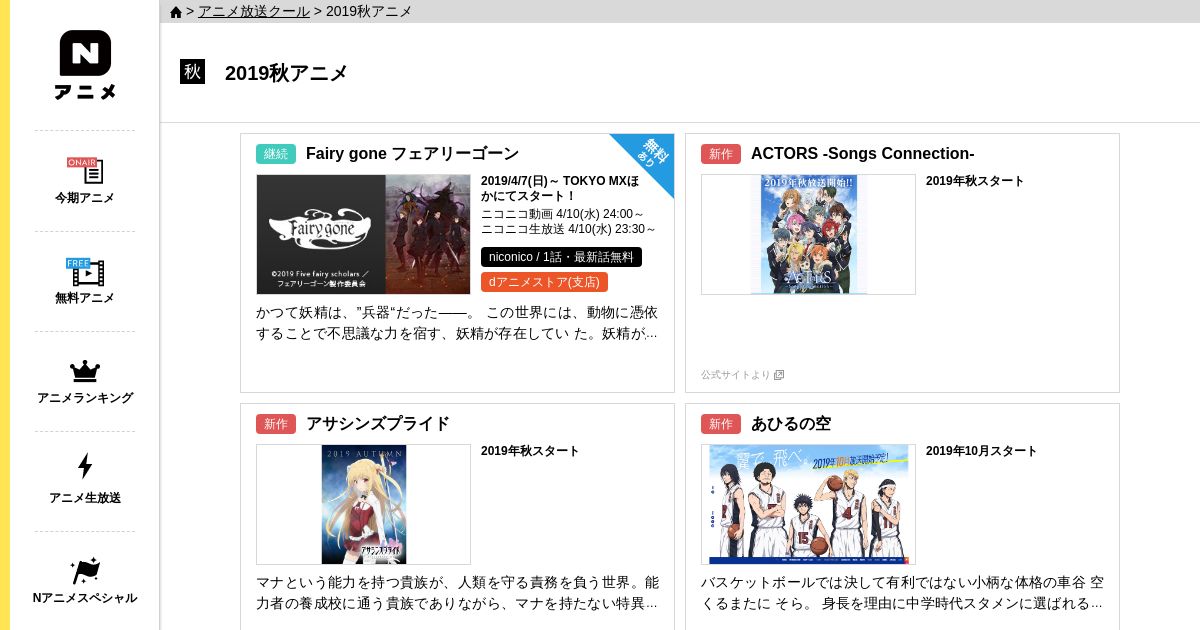Click 2019秋アニメ breadcrumb text
The image size is (1200, 630).
(x=369, y=11)
